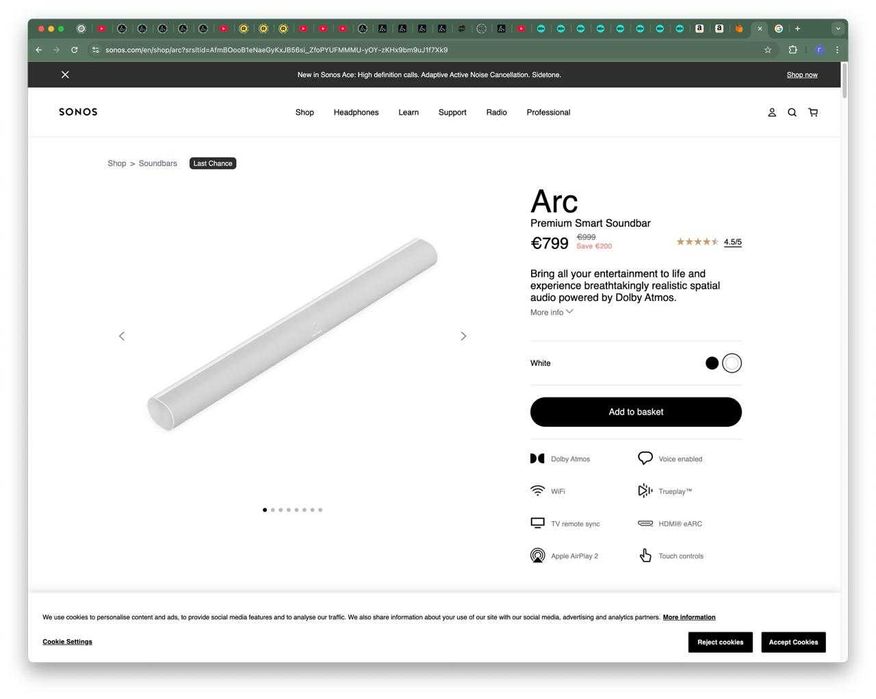
Task: Bookmark this page with the star icon
Action: [768, 50]
